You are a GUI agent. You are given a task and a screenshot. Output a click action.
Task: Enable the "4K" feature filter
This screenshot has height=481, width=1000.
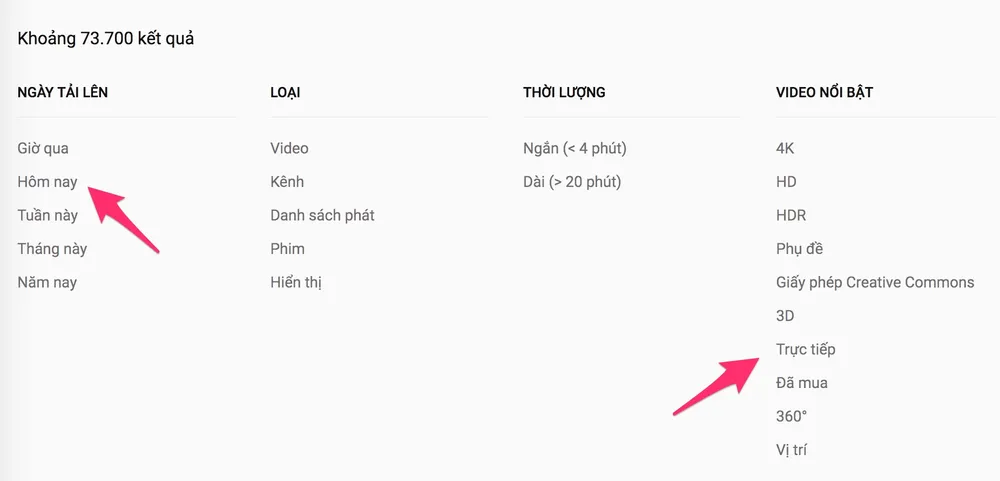tap(785, 148)
